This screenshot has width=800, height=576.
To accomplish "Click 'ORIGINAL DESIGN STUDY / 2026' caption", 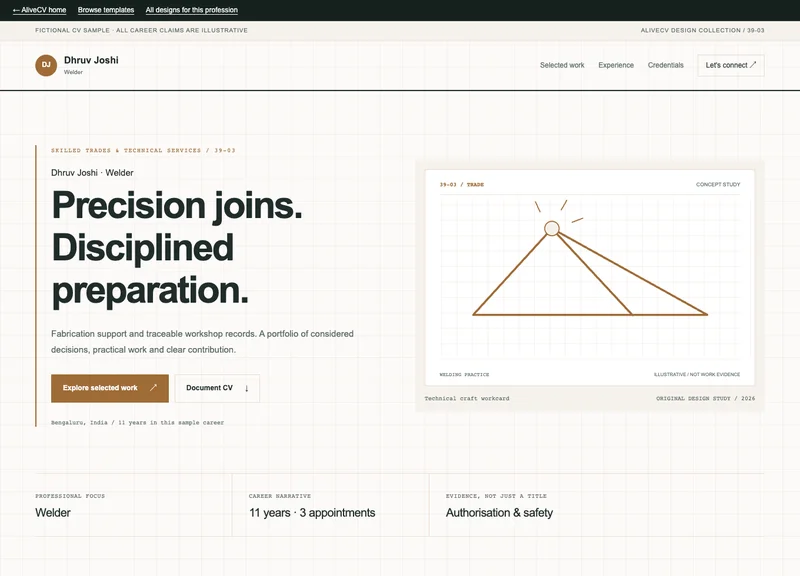I will (x=706, y=398).
